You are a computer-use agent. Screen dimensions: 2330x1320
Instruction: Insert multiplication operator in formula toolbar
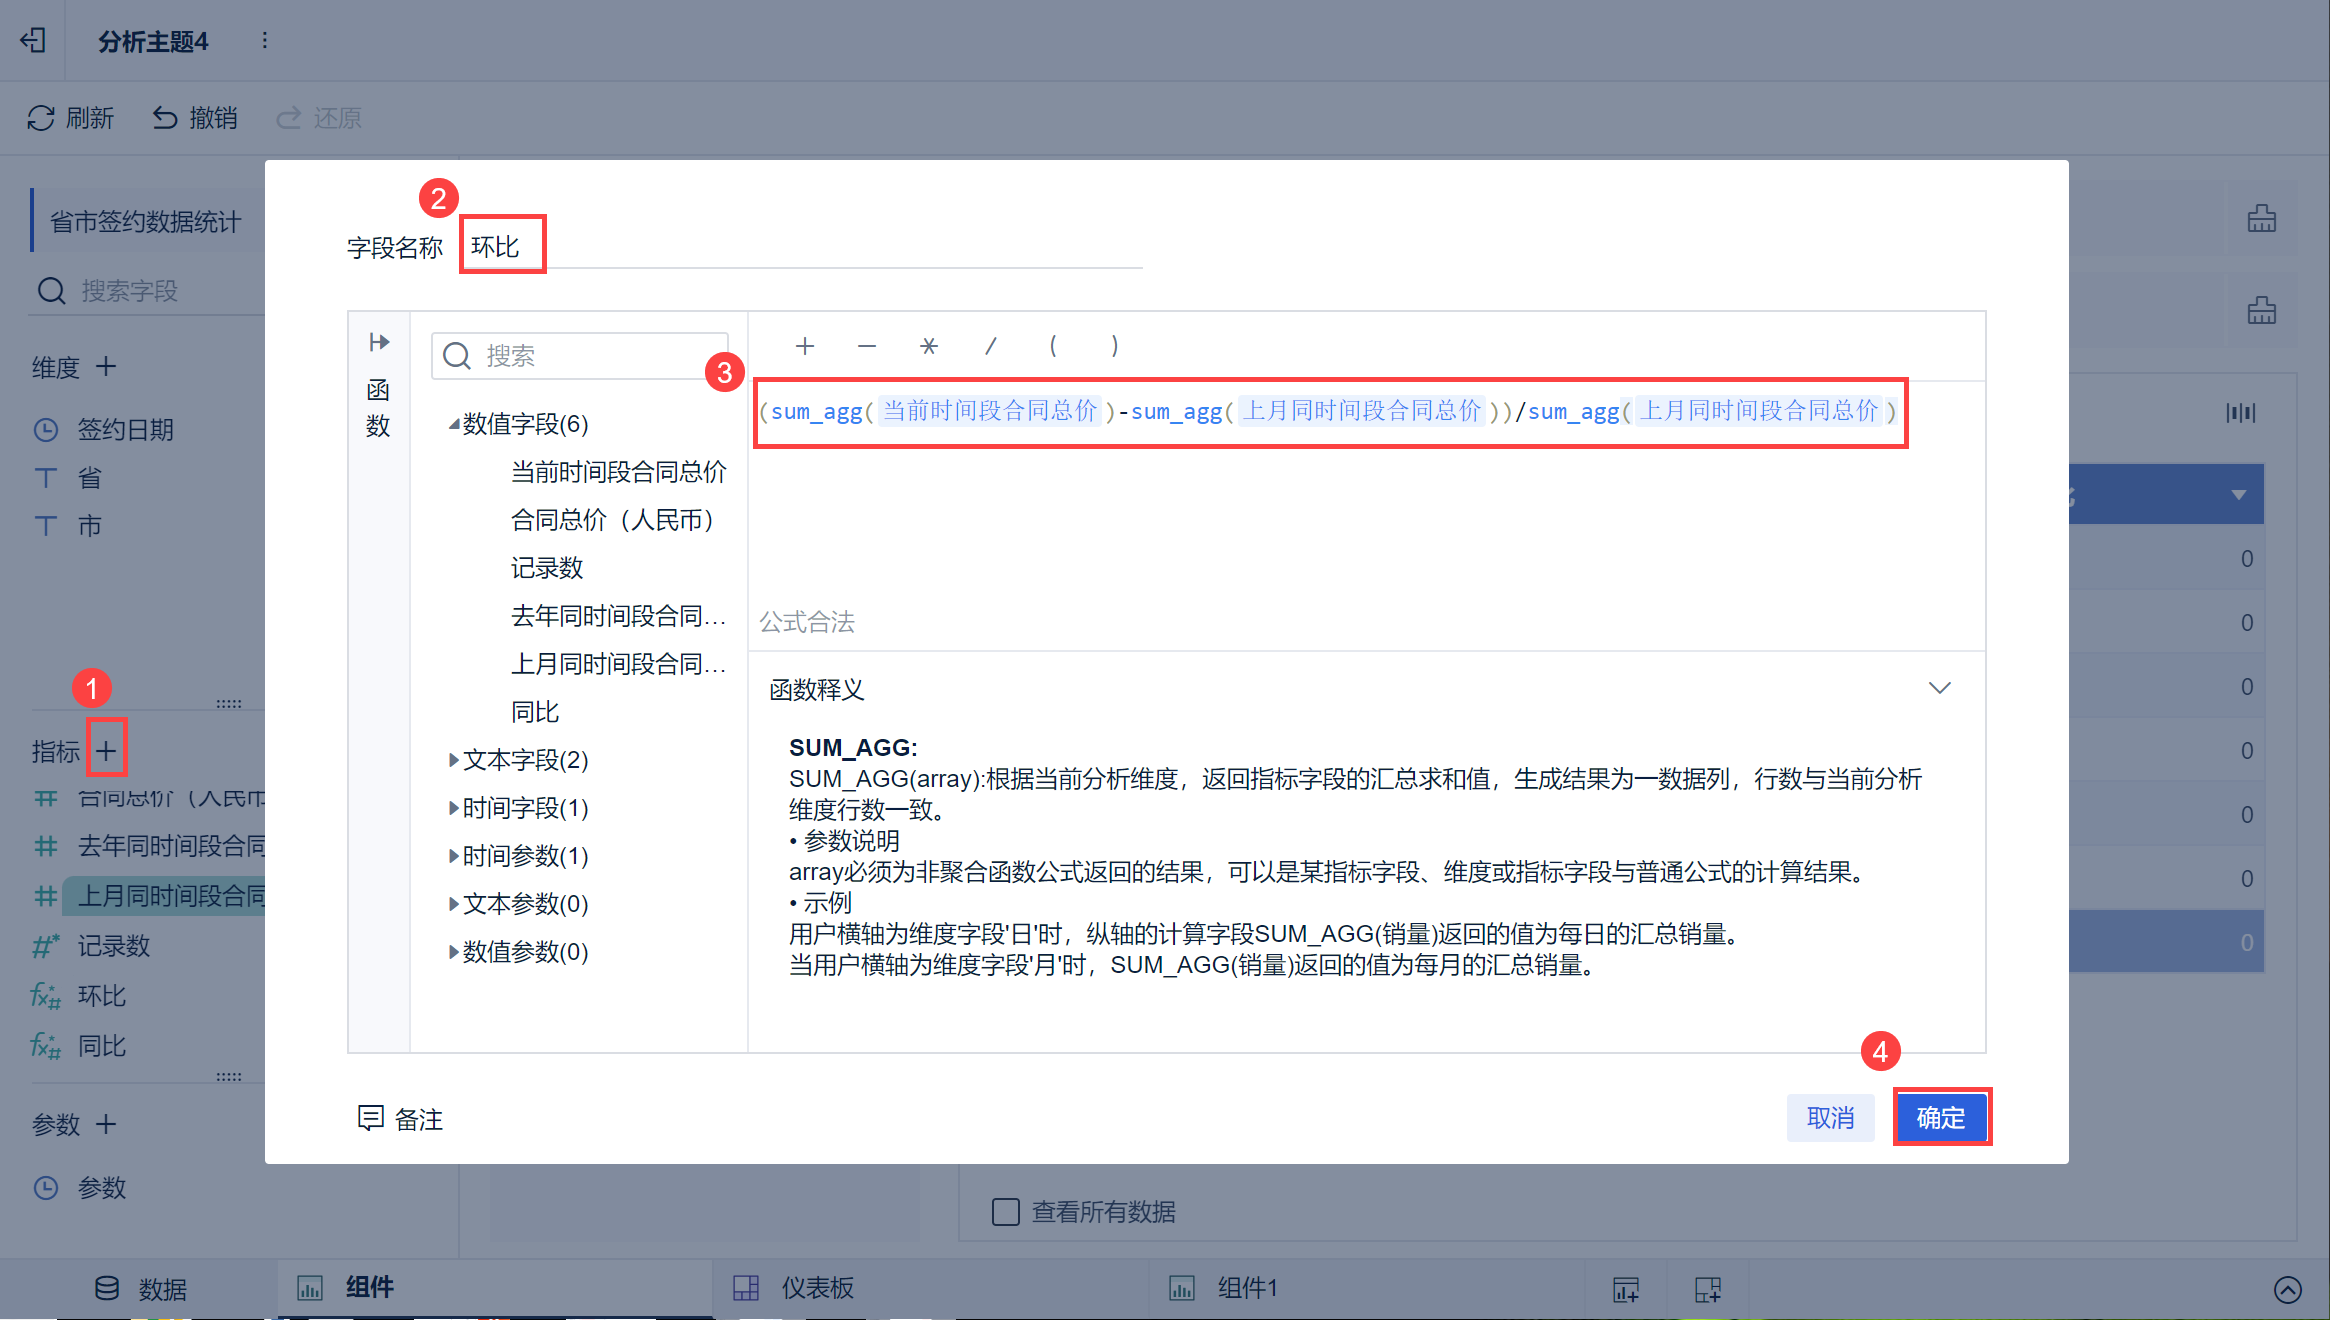point(929,346)
